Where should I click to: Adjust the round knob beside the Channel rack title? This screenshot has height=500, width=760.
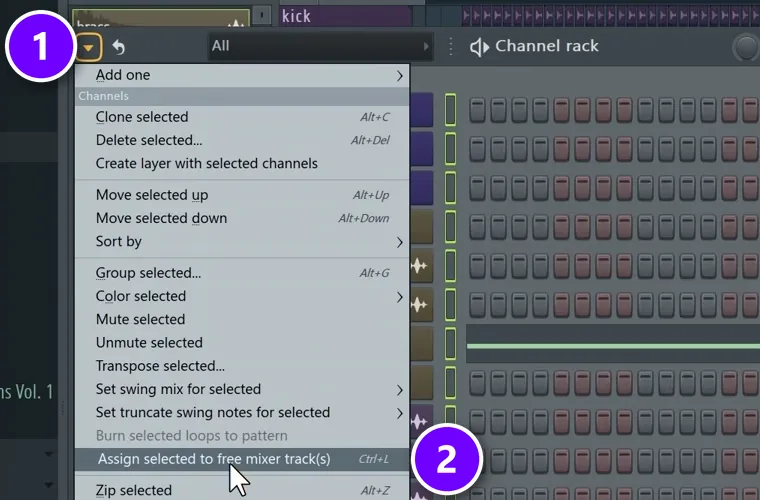tap(746, 48)
